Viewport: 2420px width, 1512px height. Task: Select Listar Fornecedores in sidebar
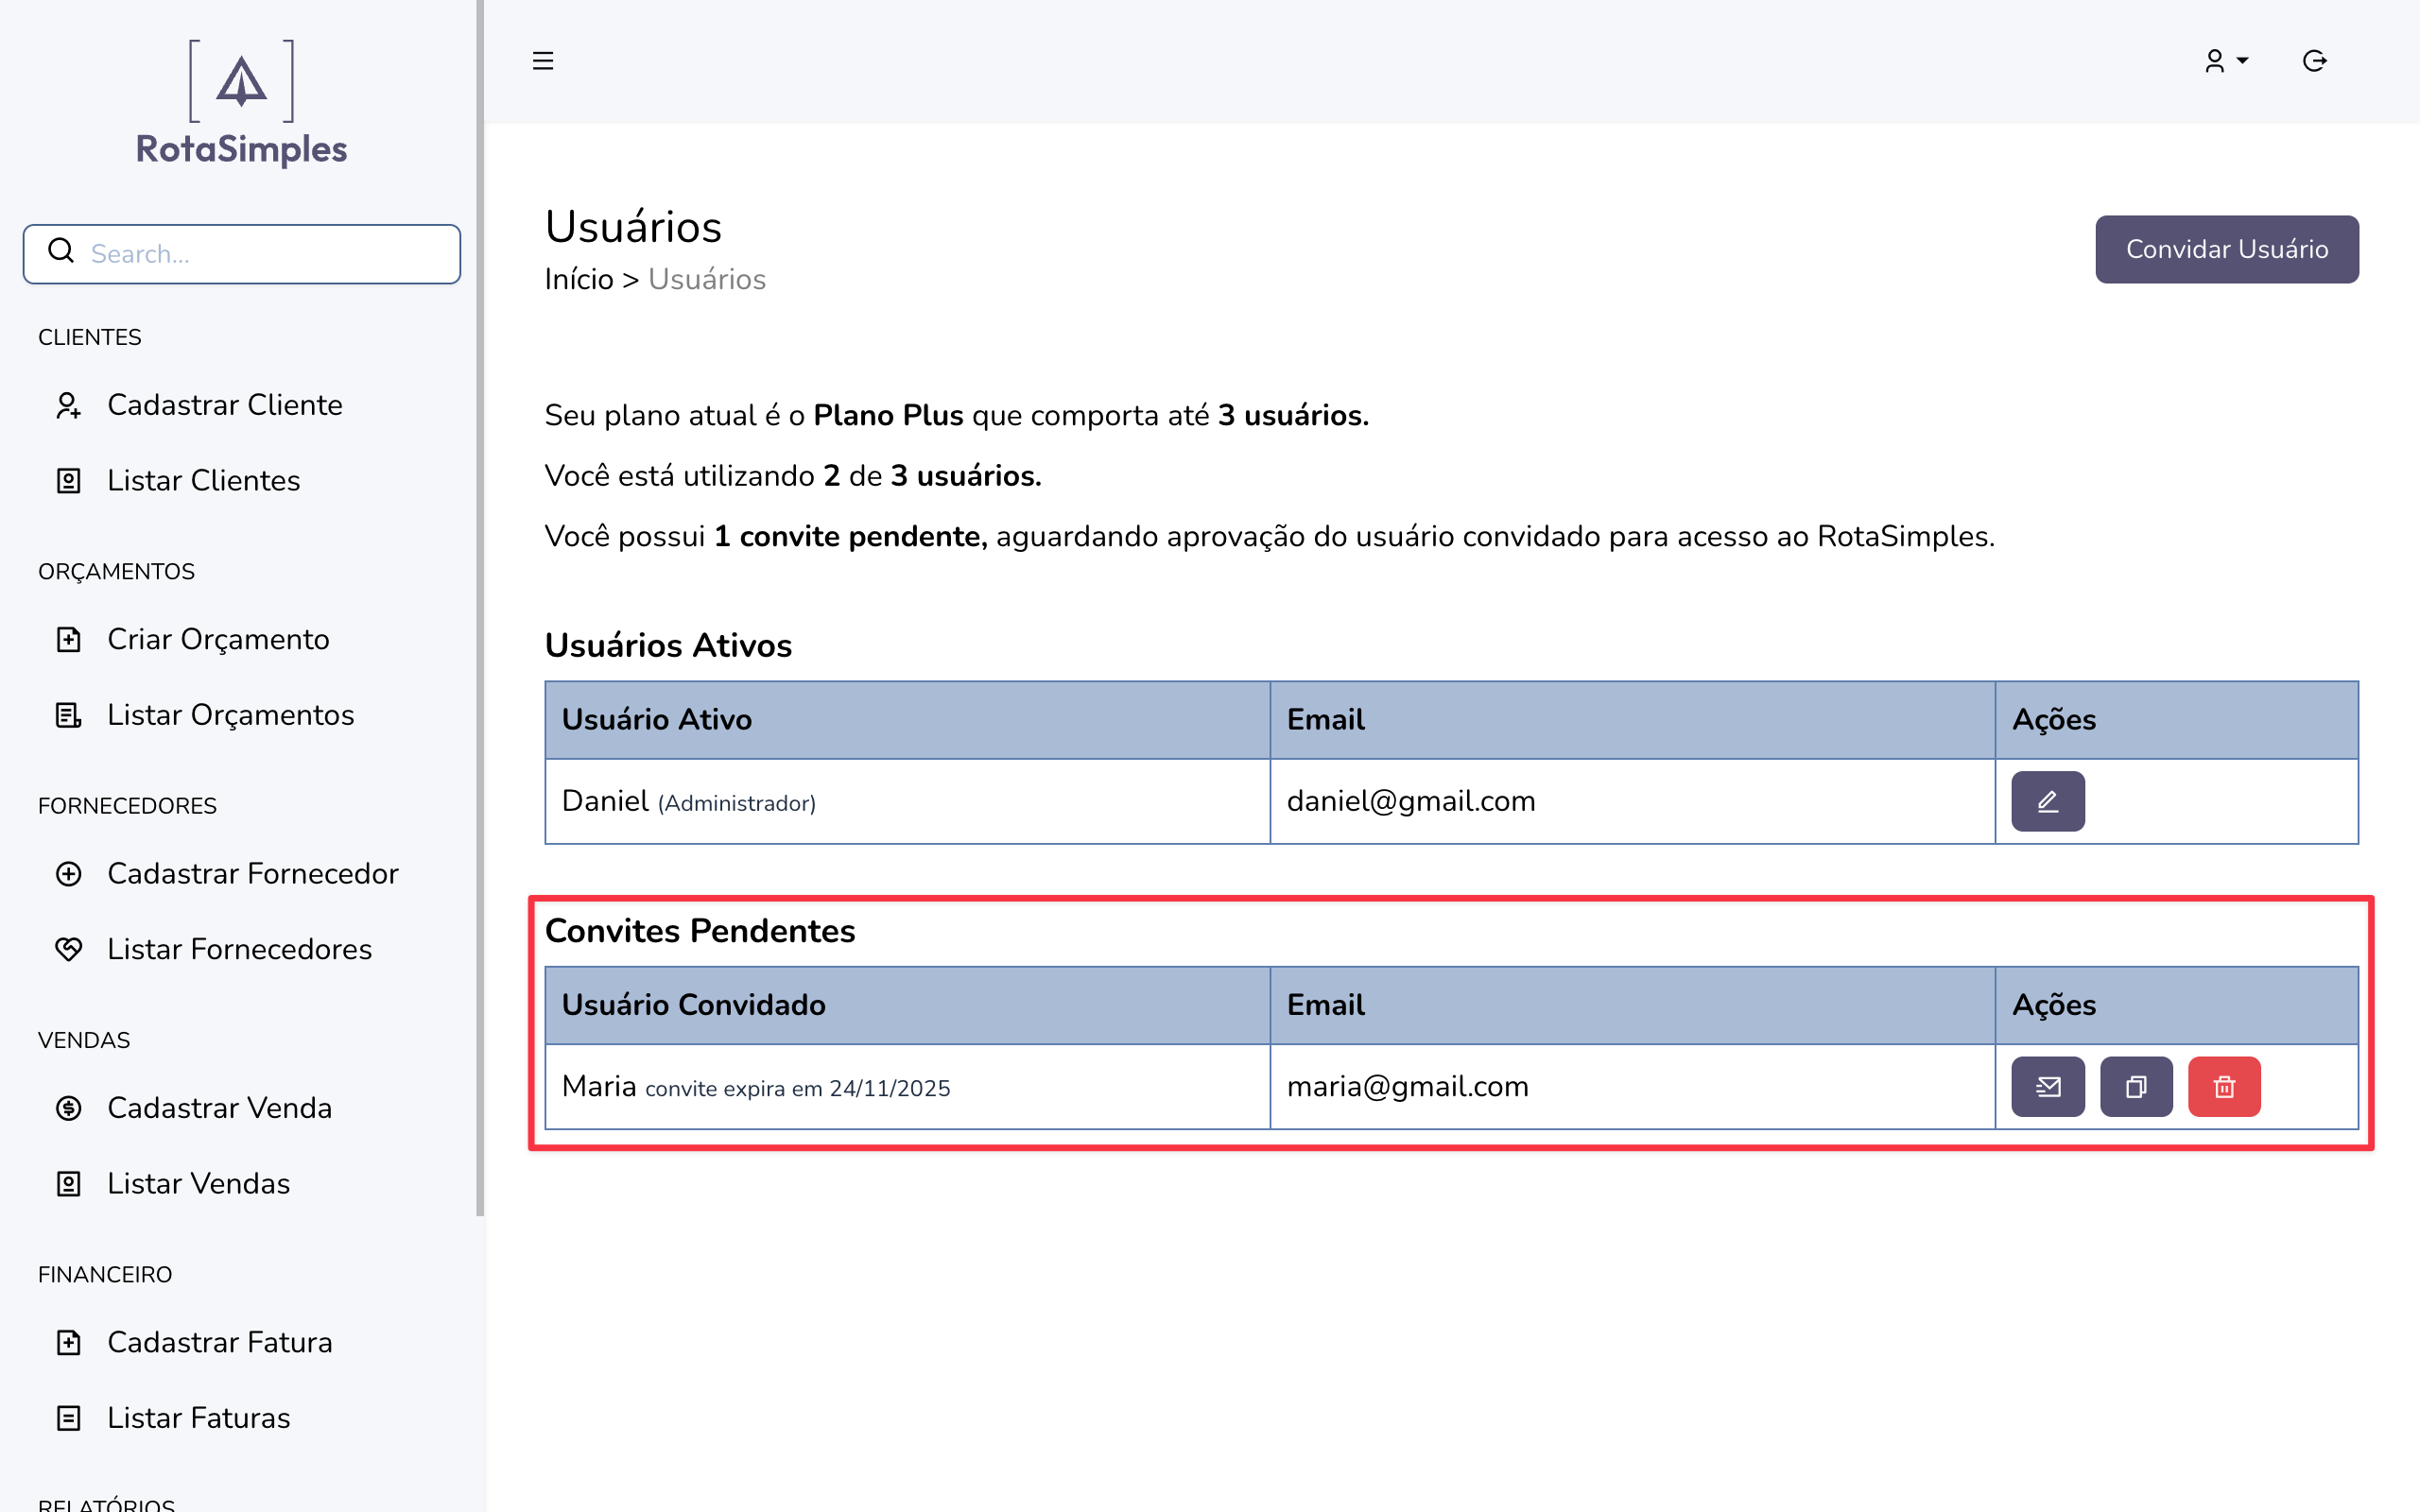[239, 949]
